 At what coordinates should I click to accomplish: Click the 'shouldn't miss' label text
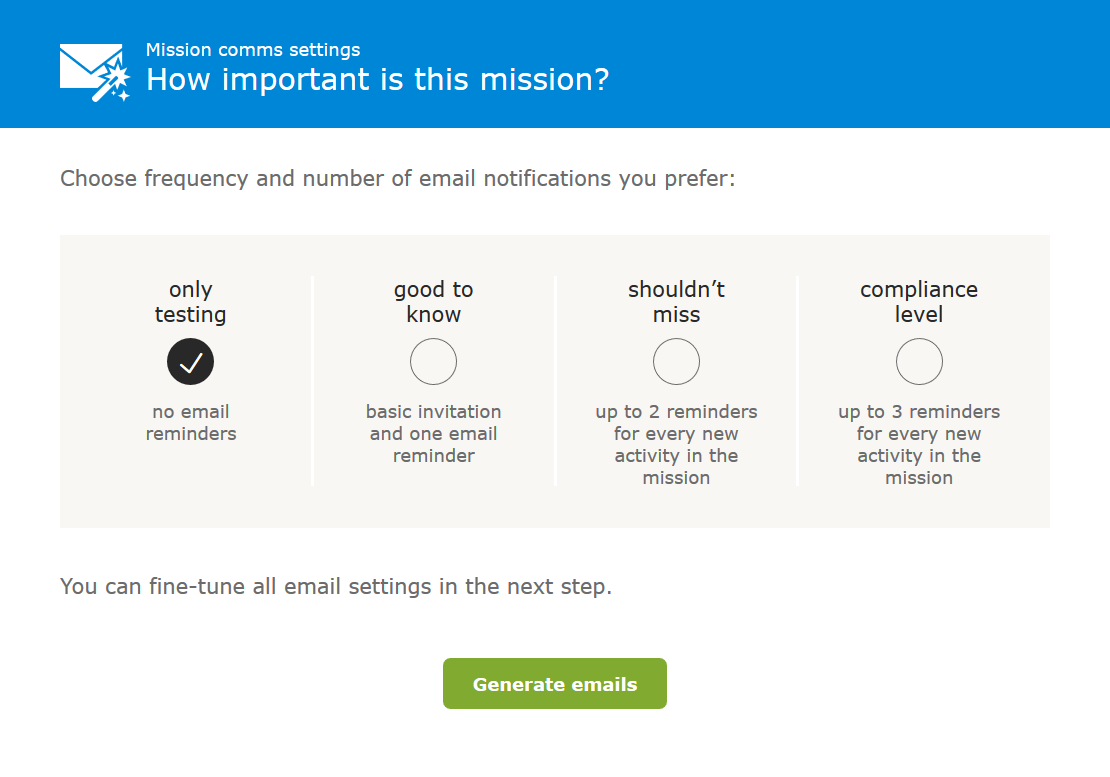pos(676,301)
